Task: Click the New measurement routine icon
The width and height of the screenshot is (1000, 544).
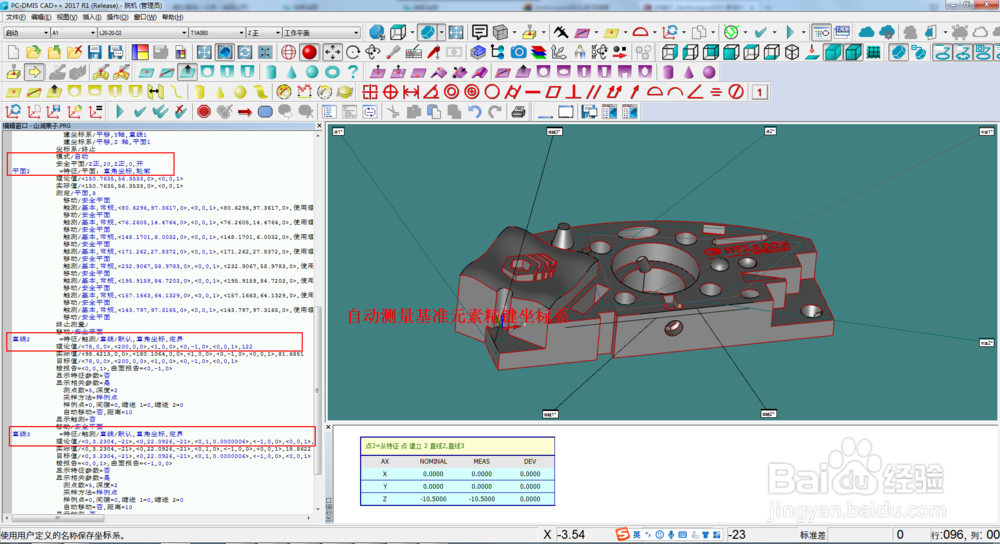Action: click(x=13, y=52)
